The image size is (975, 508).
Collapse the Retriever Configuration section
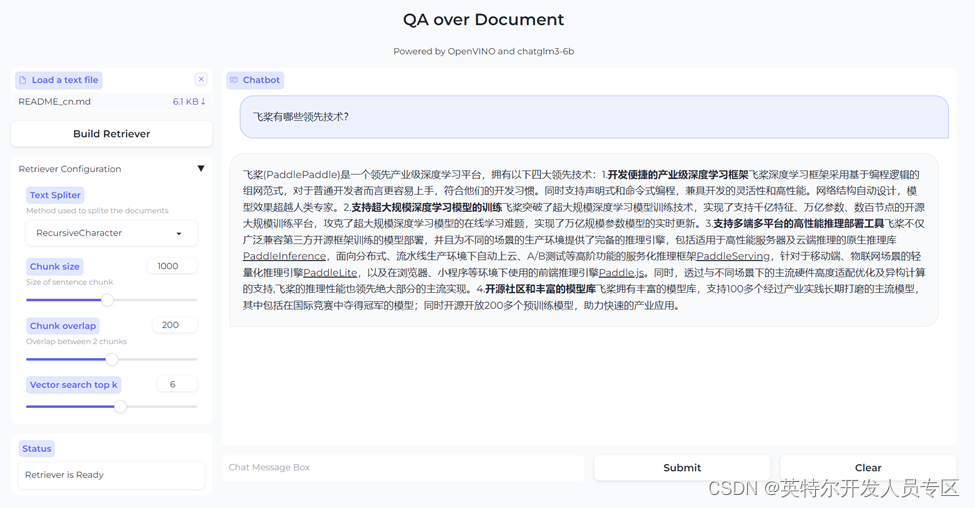pos(201,169)
